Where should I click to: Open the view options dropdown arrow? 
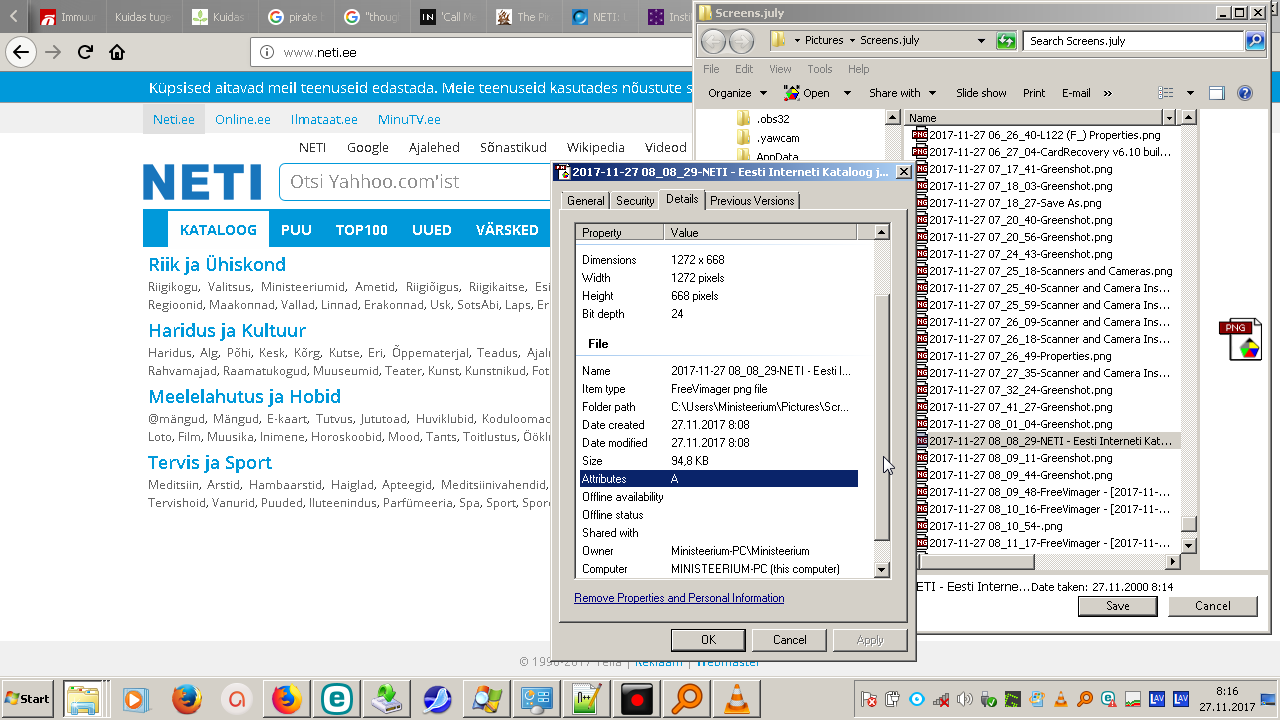[x=1190, y=93]
